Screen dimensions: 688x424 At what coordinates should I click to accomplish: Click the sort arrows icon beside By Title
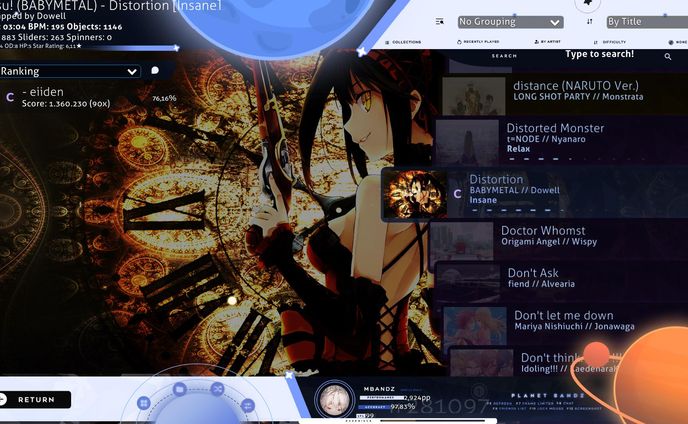(590, 22)
